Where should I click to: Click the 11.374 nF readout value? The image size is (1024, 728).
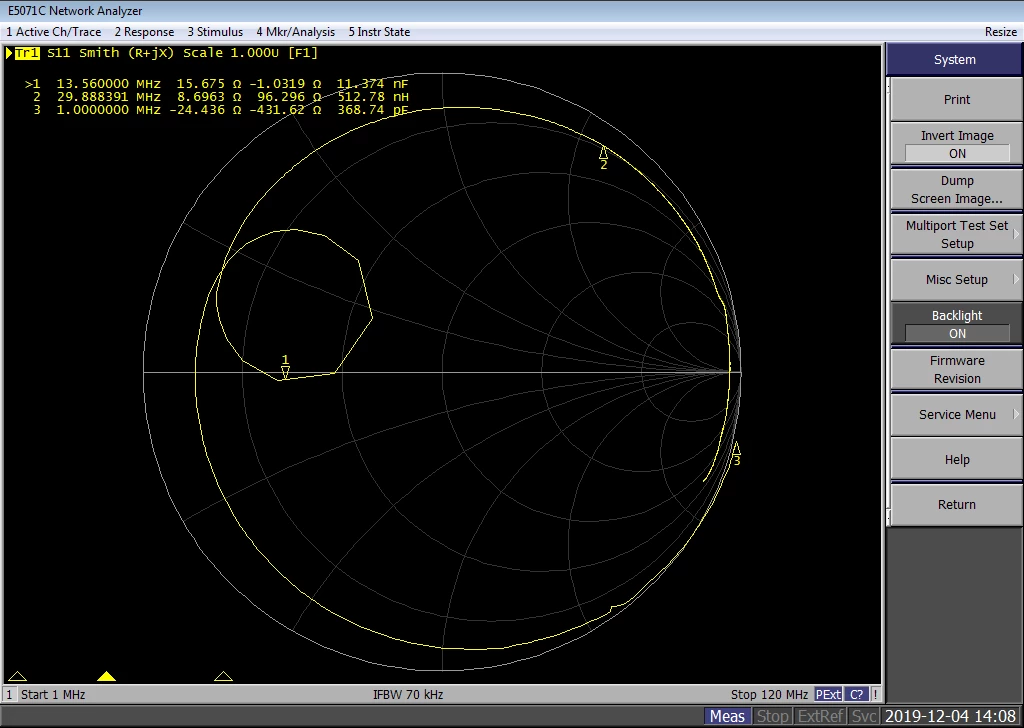(x=372, y=84)
